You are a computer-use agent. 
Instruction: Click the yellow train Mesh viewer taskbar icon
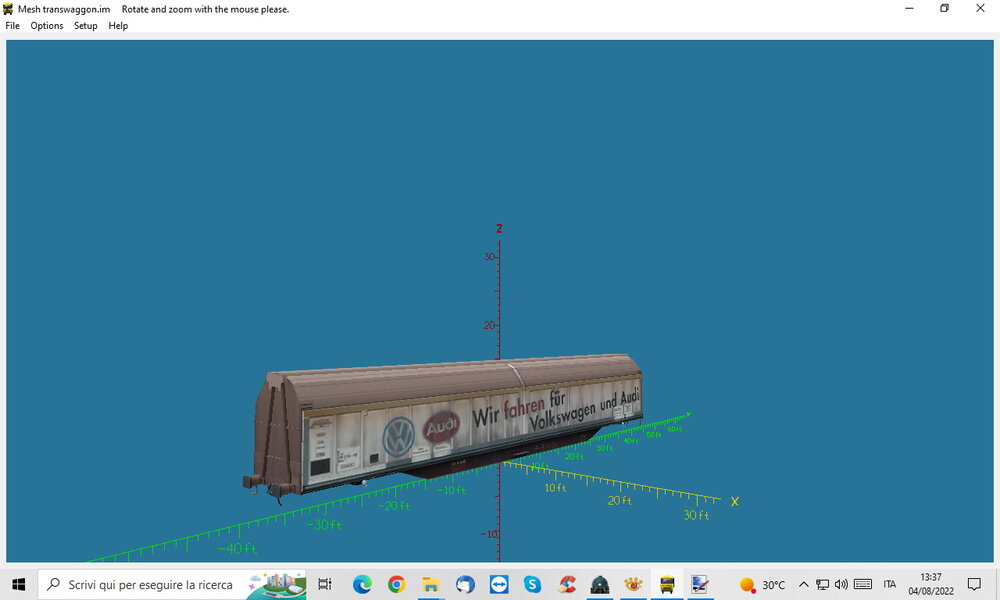[x=667, y=584]
